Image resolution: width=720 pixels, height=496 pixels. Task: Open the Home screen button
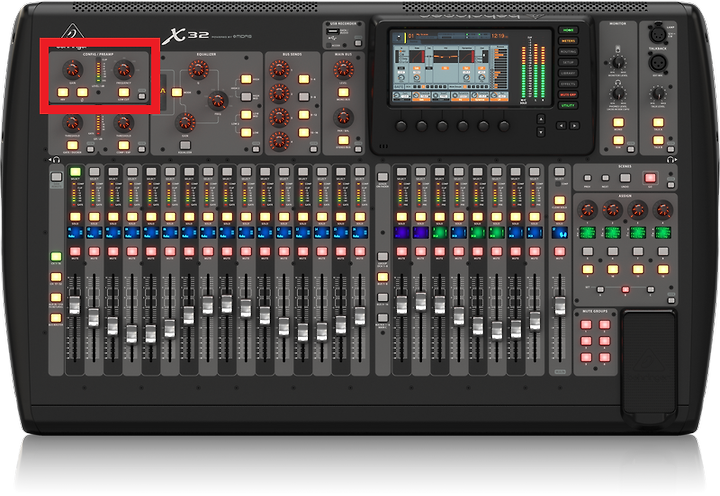tap(568, 30)
